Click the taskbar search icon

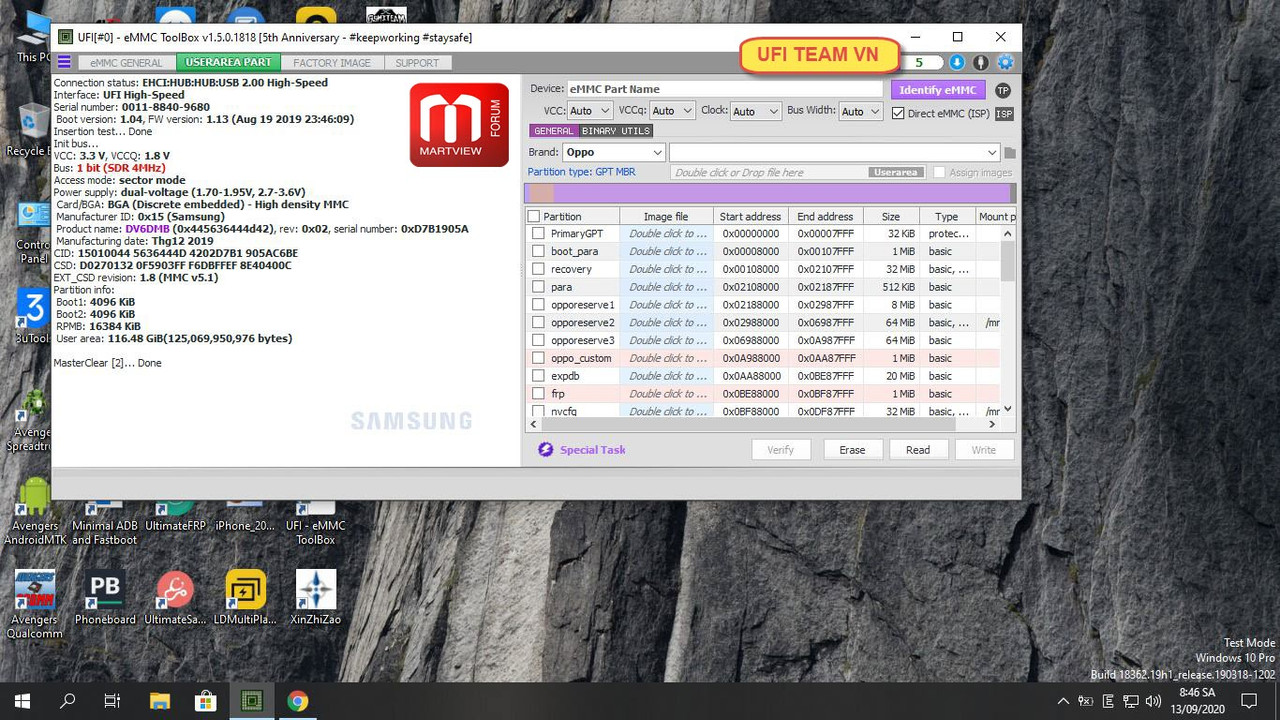(x=68, y=700)
